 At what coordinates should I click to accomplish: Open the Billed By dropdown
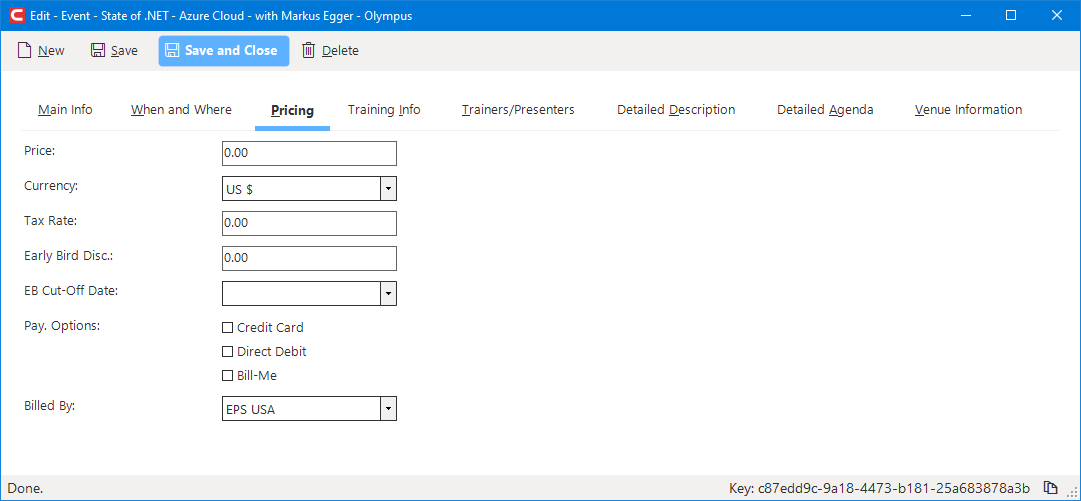(x=388, y=409)
